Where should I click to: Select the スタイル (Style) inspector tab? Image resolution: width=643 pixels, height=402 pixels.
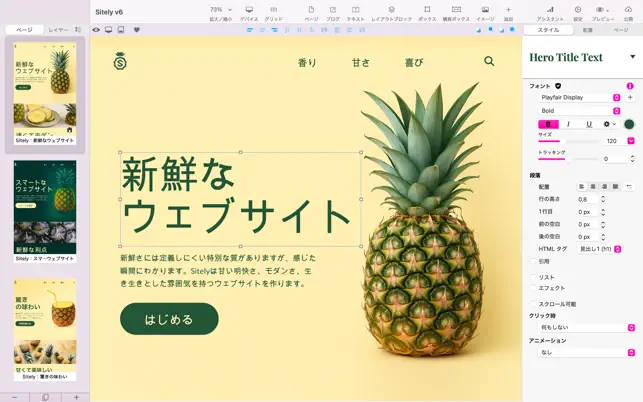(x=548, y=30)
